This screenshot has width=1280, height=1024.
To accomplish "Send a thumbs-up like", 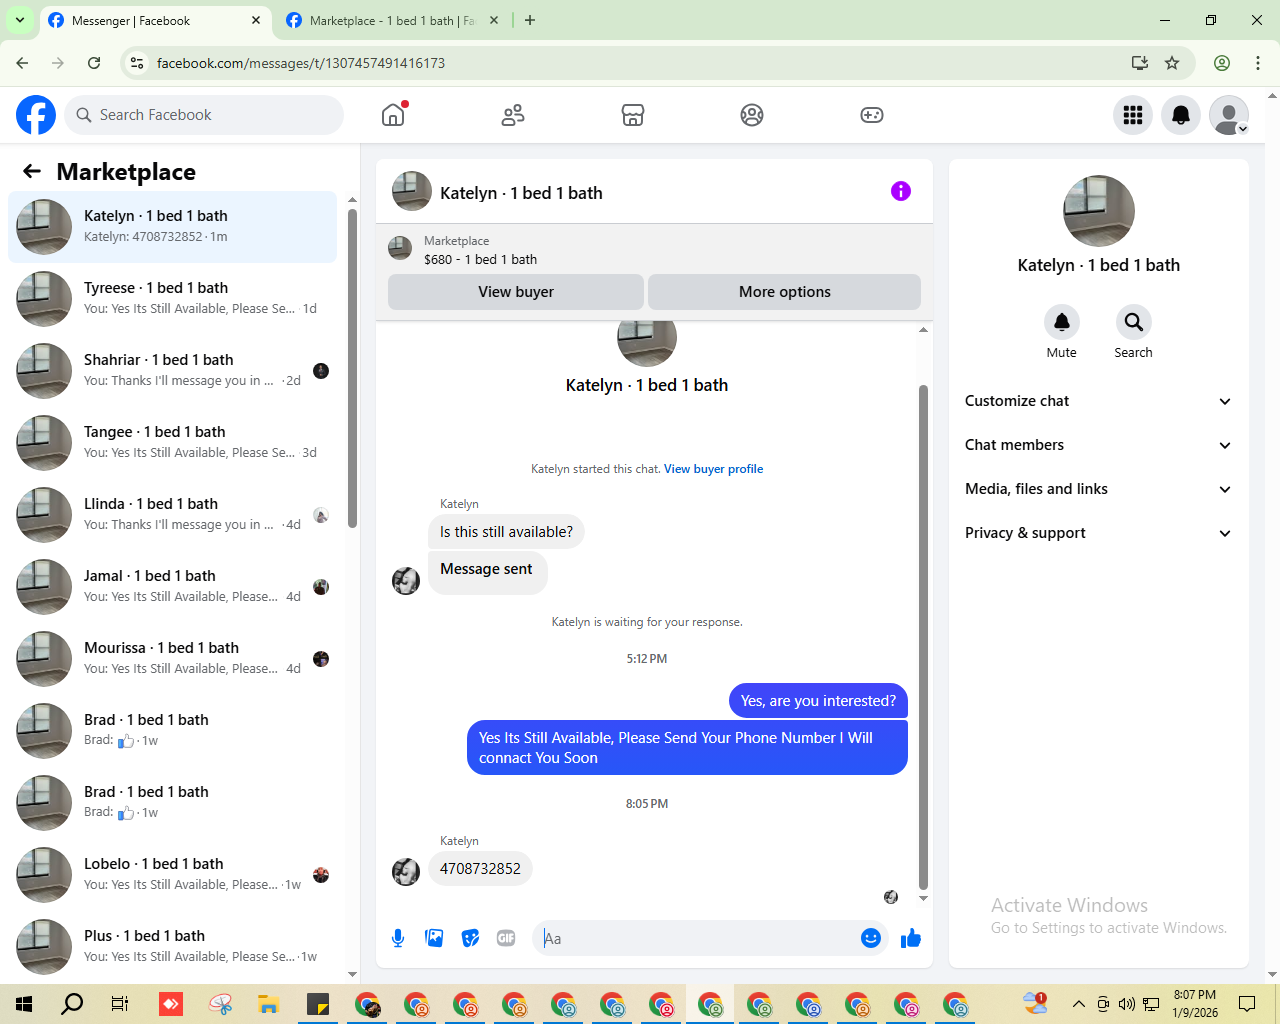I will [x=911, y=938].
